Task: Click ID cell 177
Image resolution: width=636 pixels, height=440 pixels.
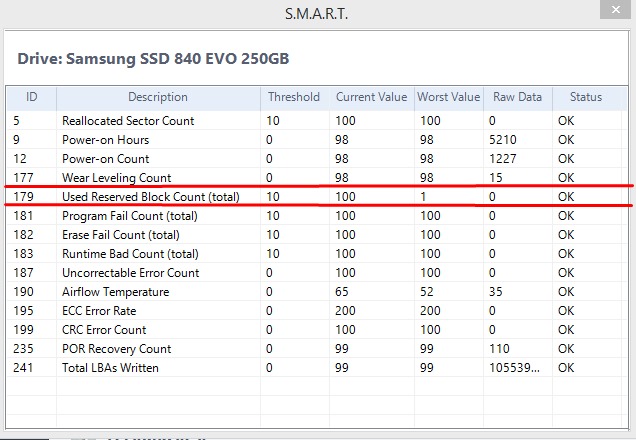Action: [23, 178]
